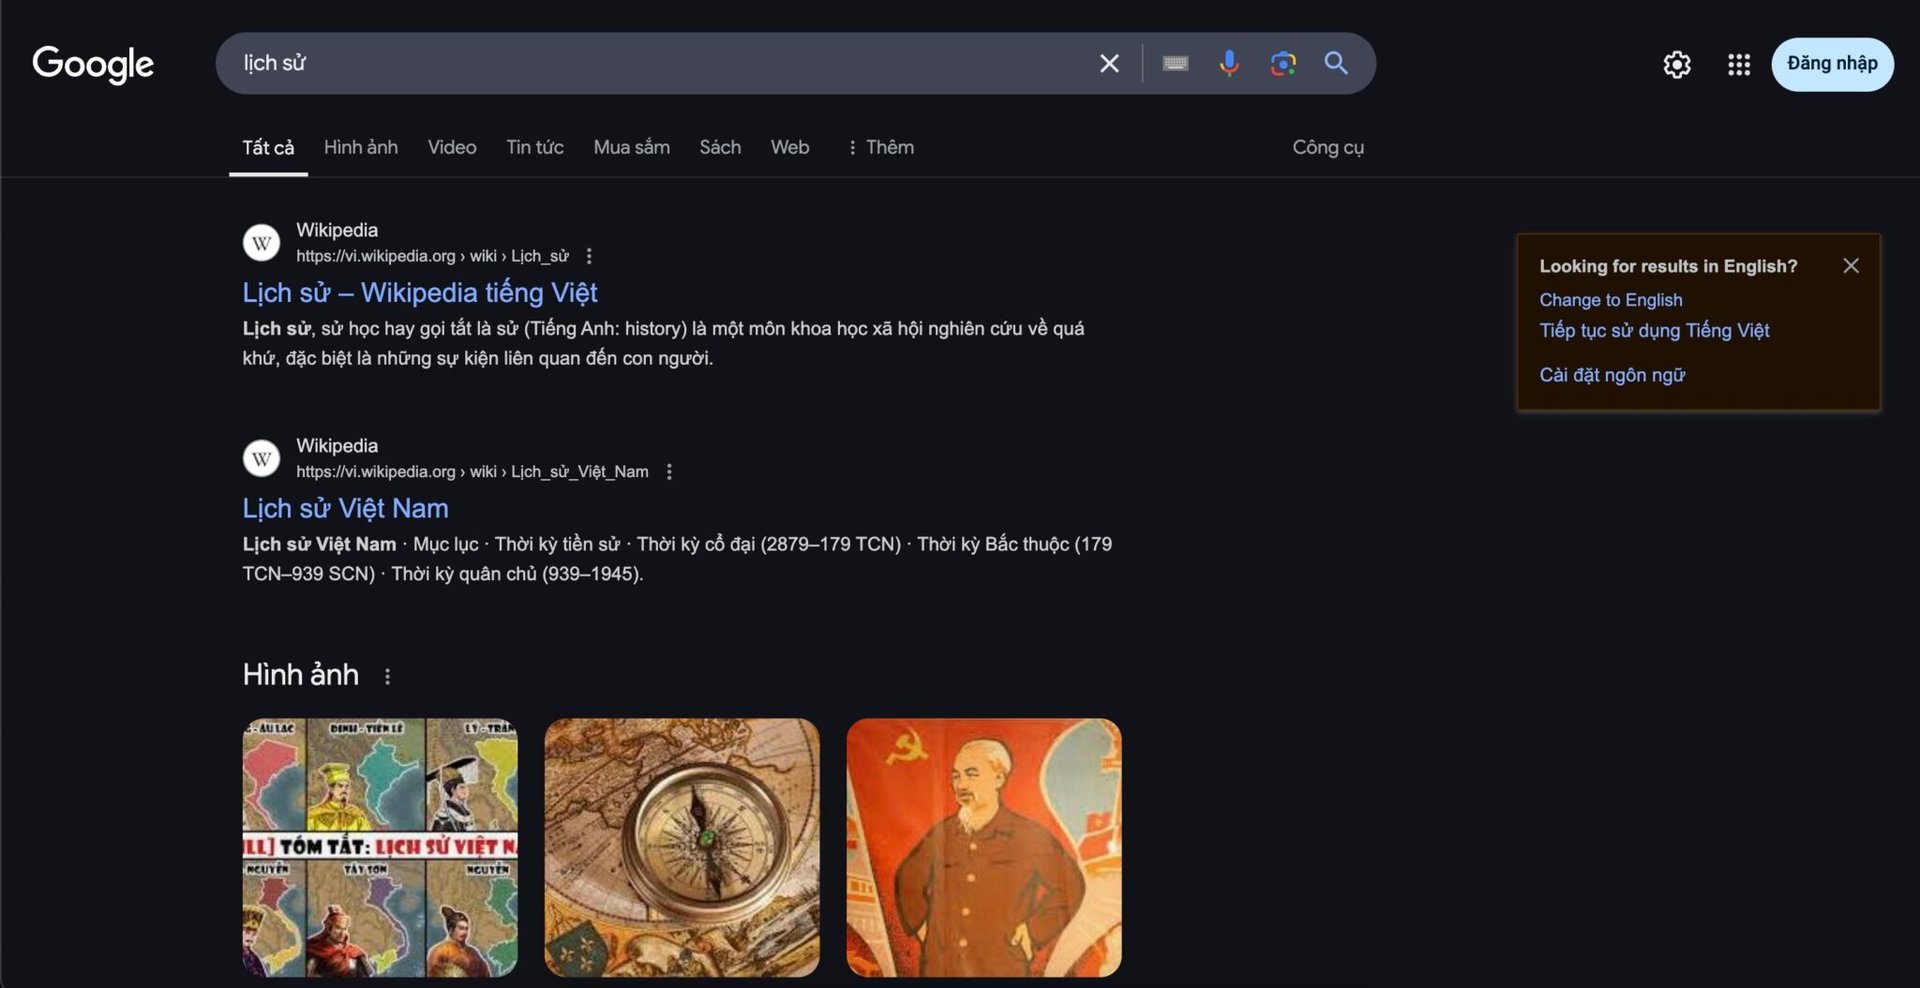Open quick settings gear
The width and height of the screenshot is (1920, 988).
click(1676, 65)
